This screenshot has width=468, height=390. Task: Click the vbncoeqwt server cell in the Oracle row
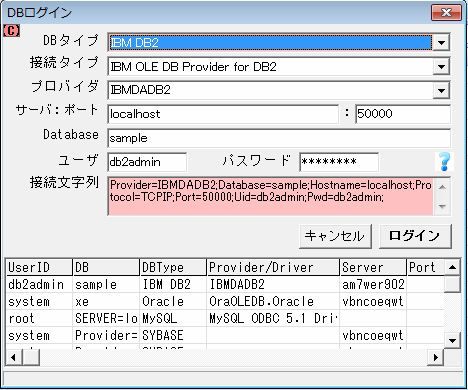(x=373, y=302)
